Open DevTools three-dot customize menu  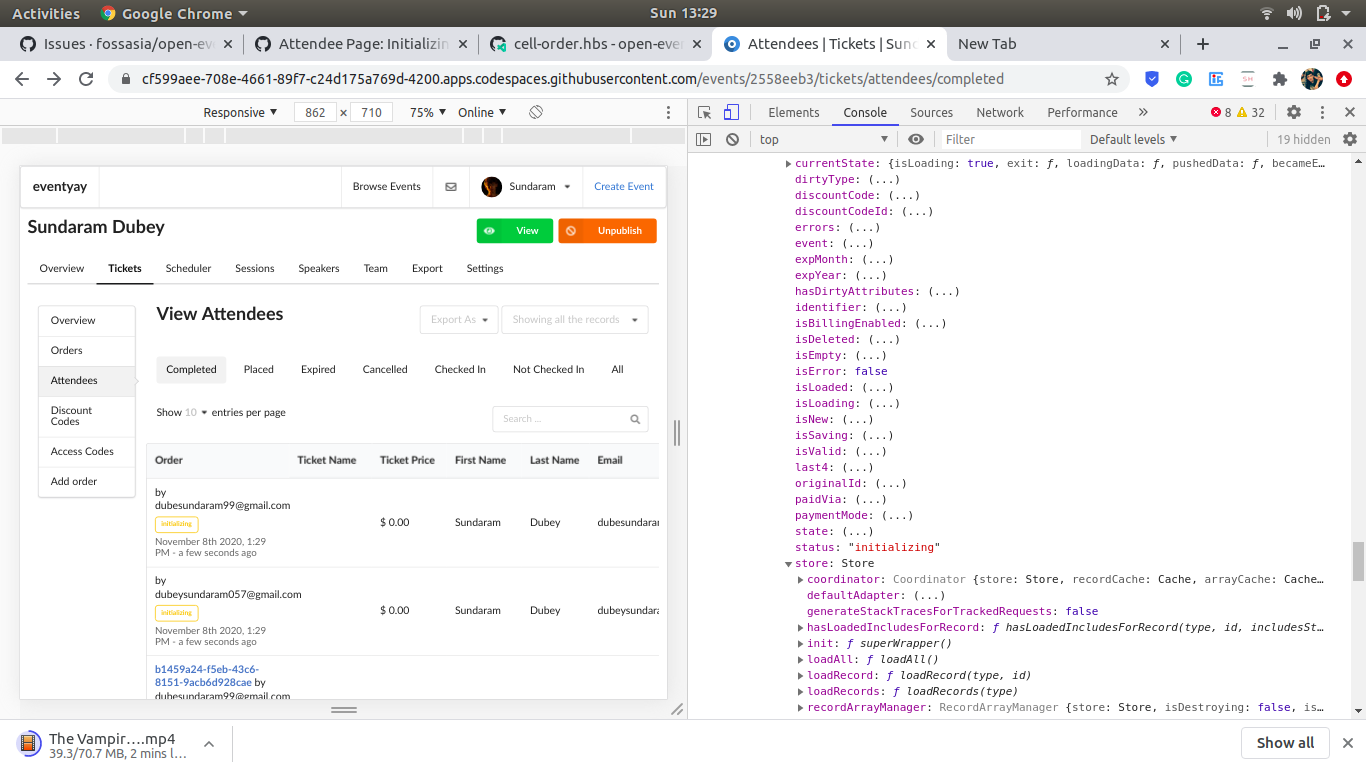(1322, 112)
